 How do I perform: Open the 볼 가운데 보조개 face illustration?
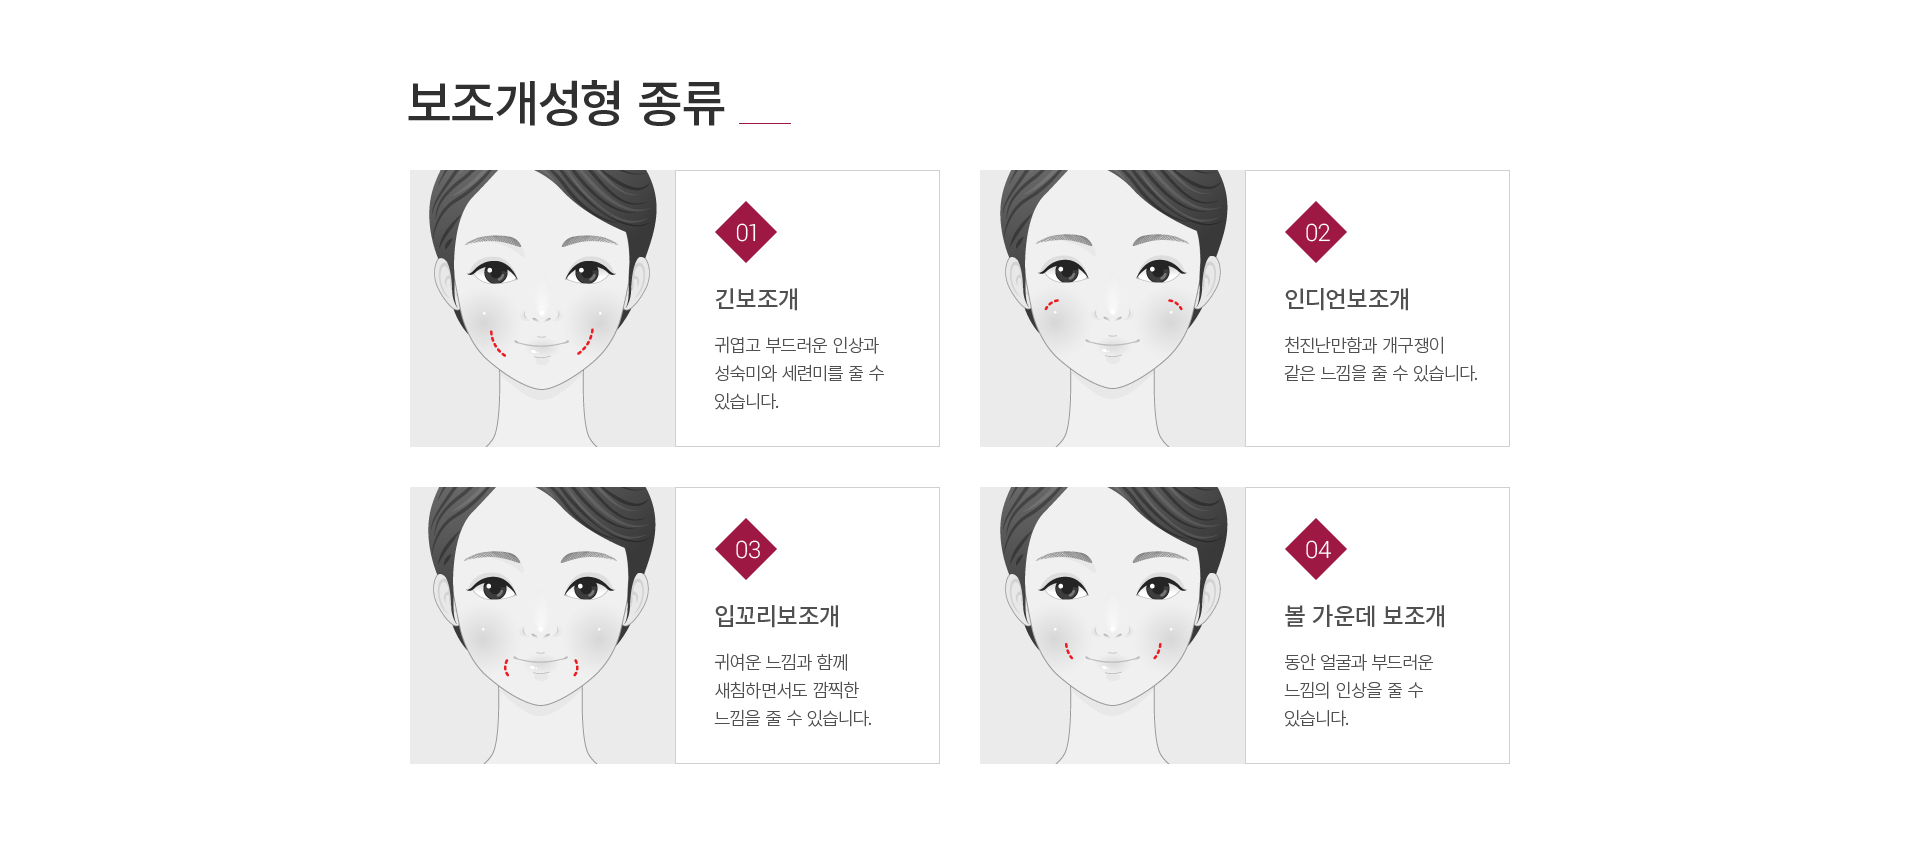click(x=1113, y=625)
